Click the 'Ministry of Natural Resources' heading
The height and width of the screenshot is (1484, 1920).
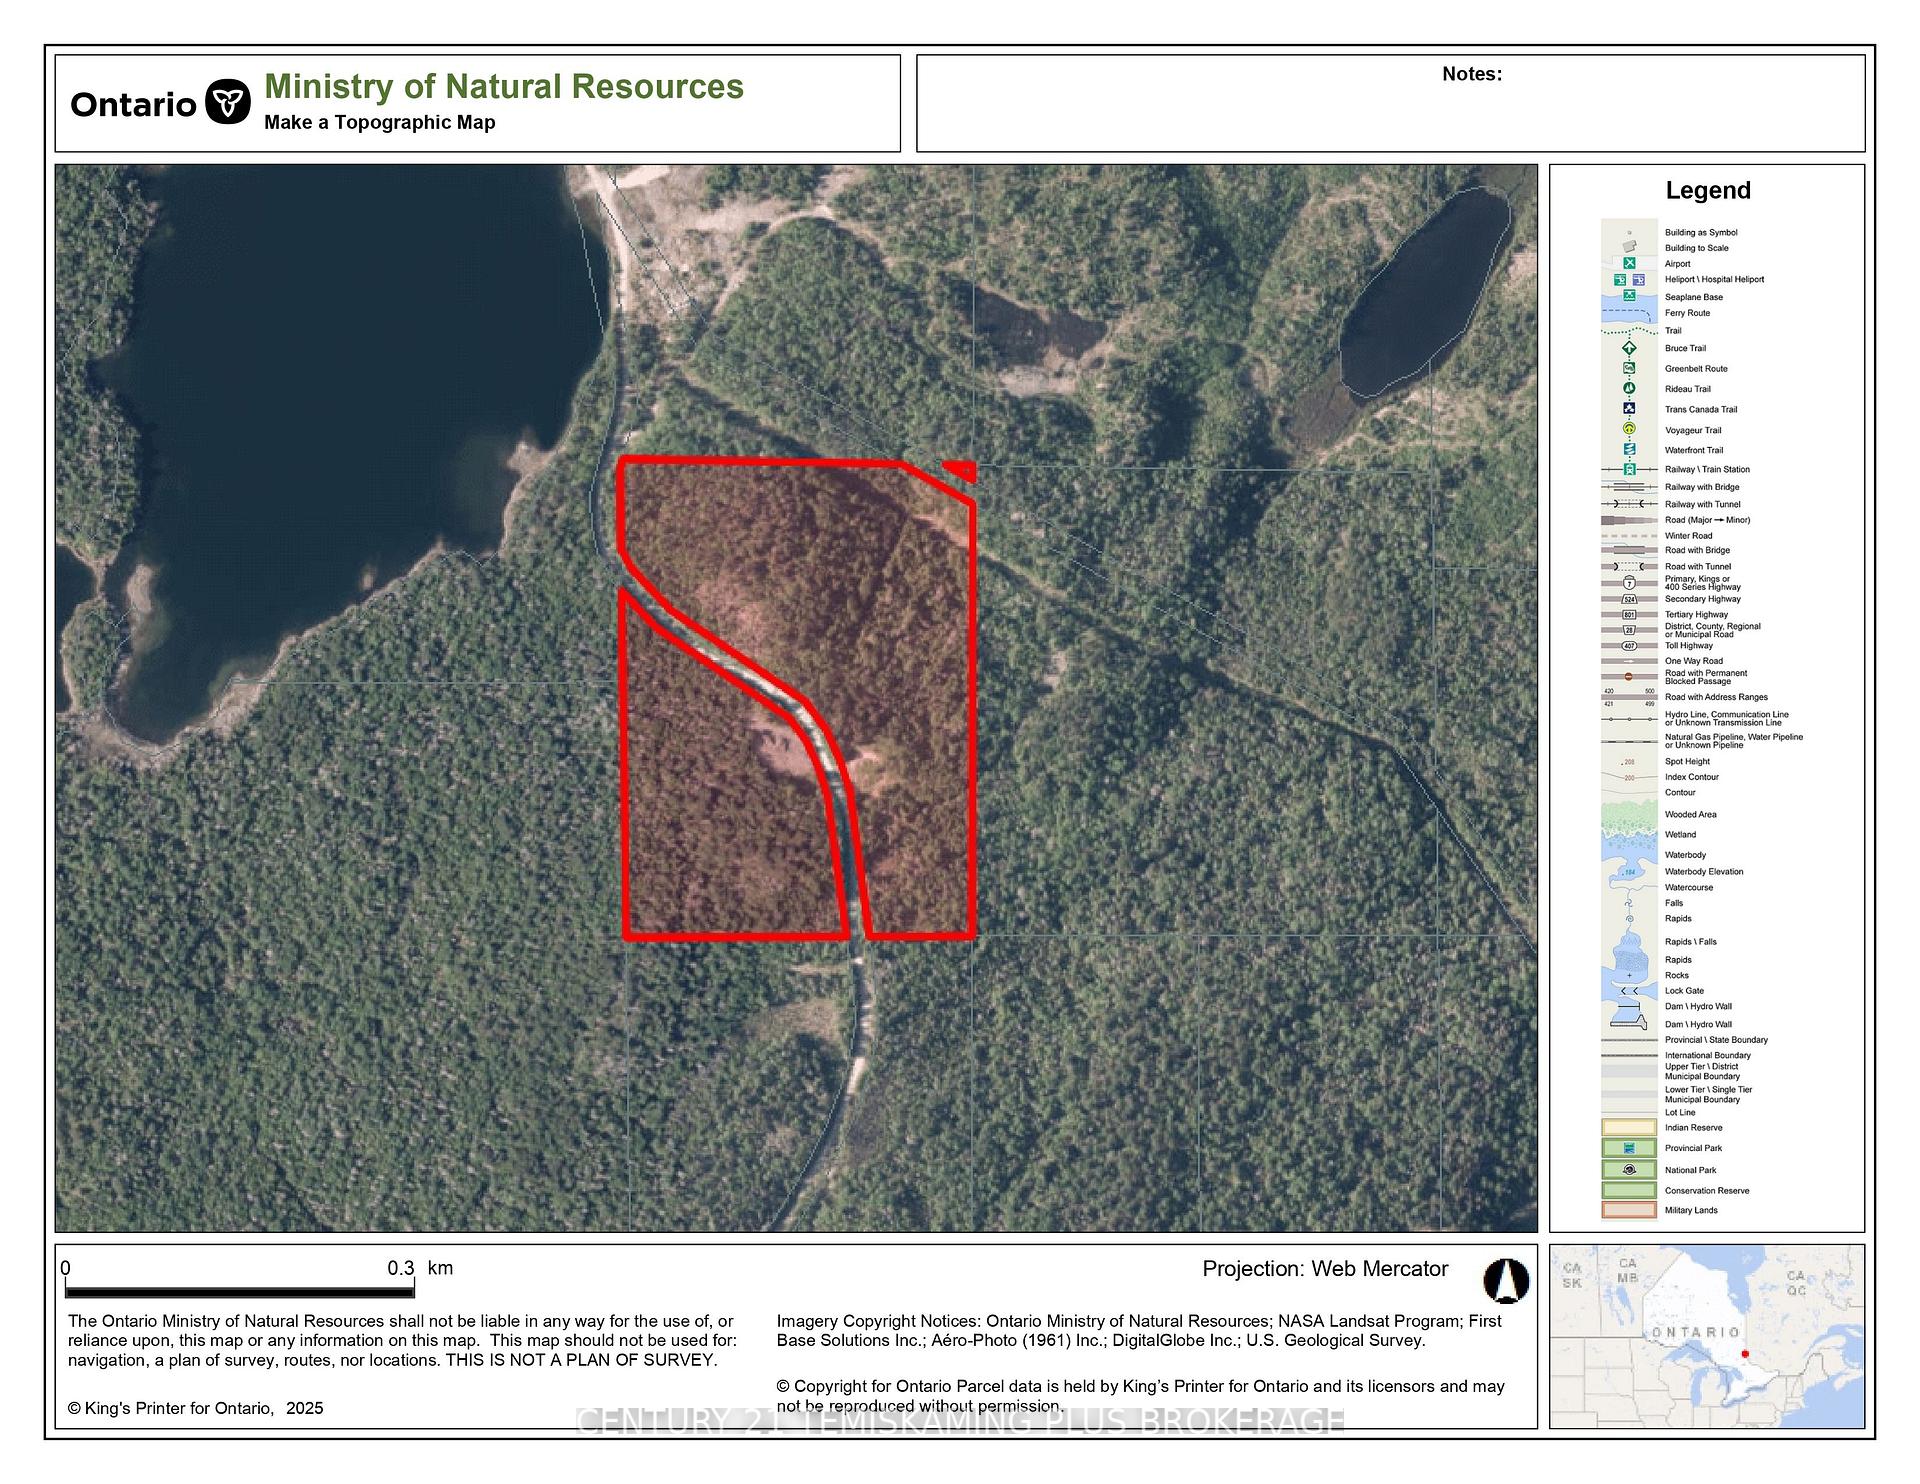click(504, 87)
